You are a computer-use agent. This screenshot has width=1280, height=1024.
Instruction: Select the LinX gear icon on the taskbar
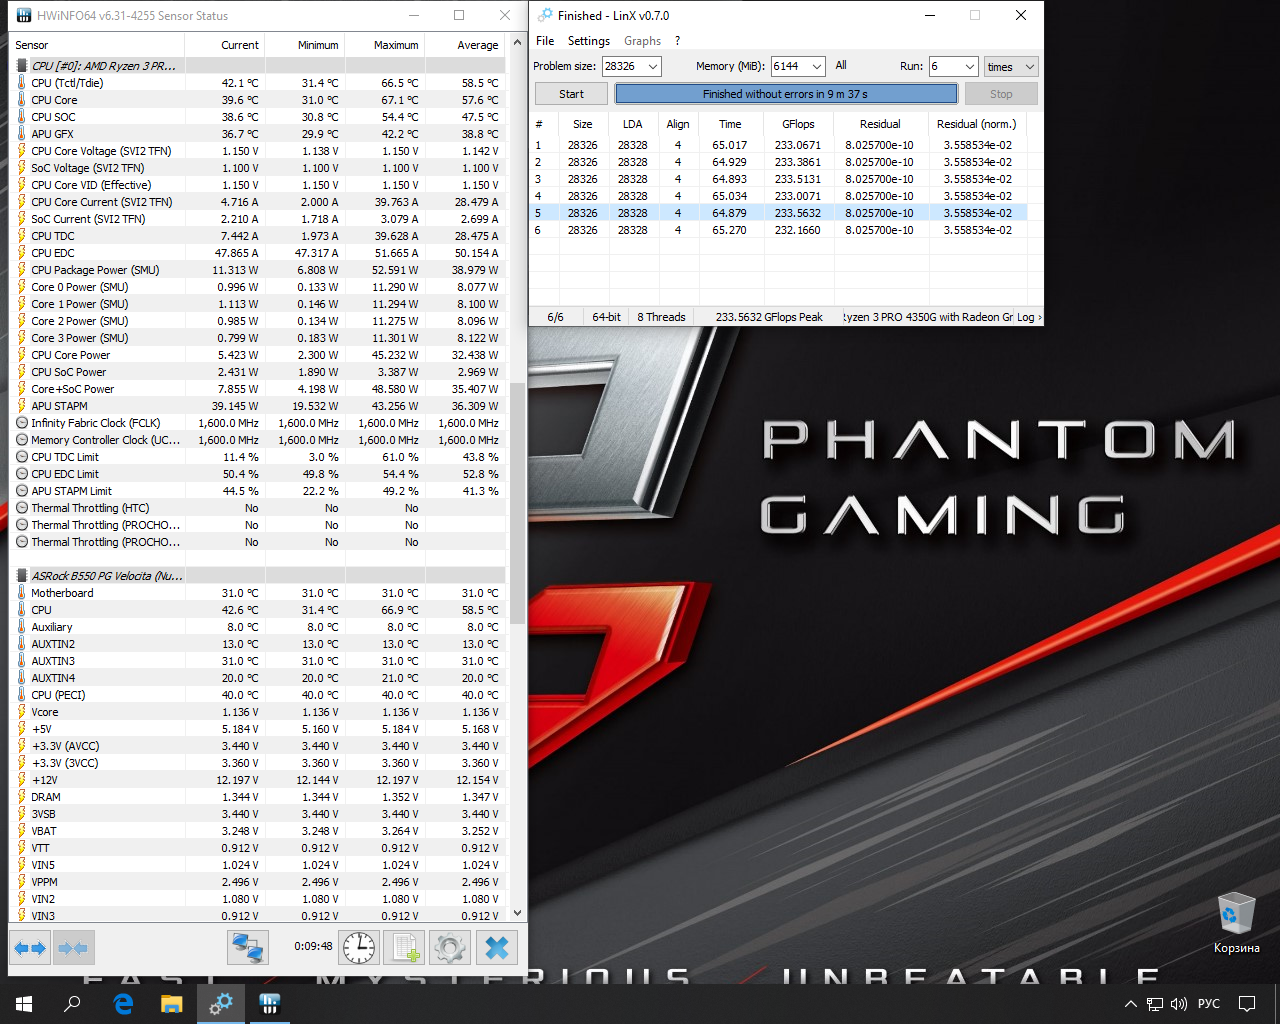(x=221, y=1004)
